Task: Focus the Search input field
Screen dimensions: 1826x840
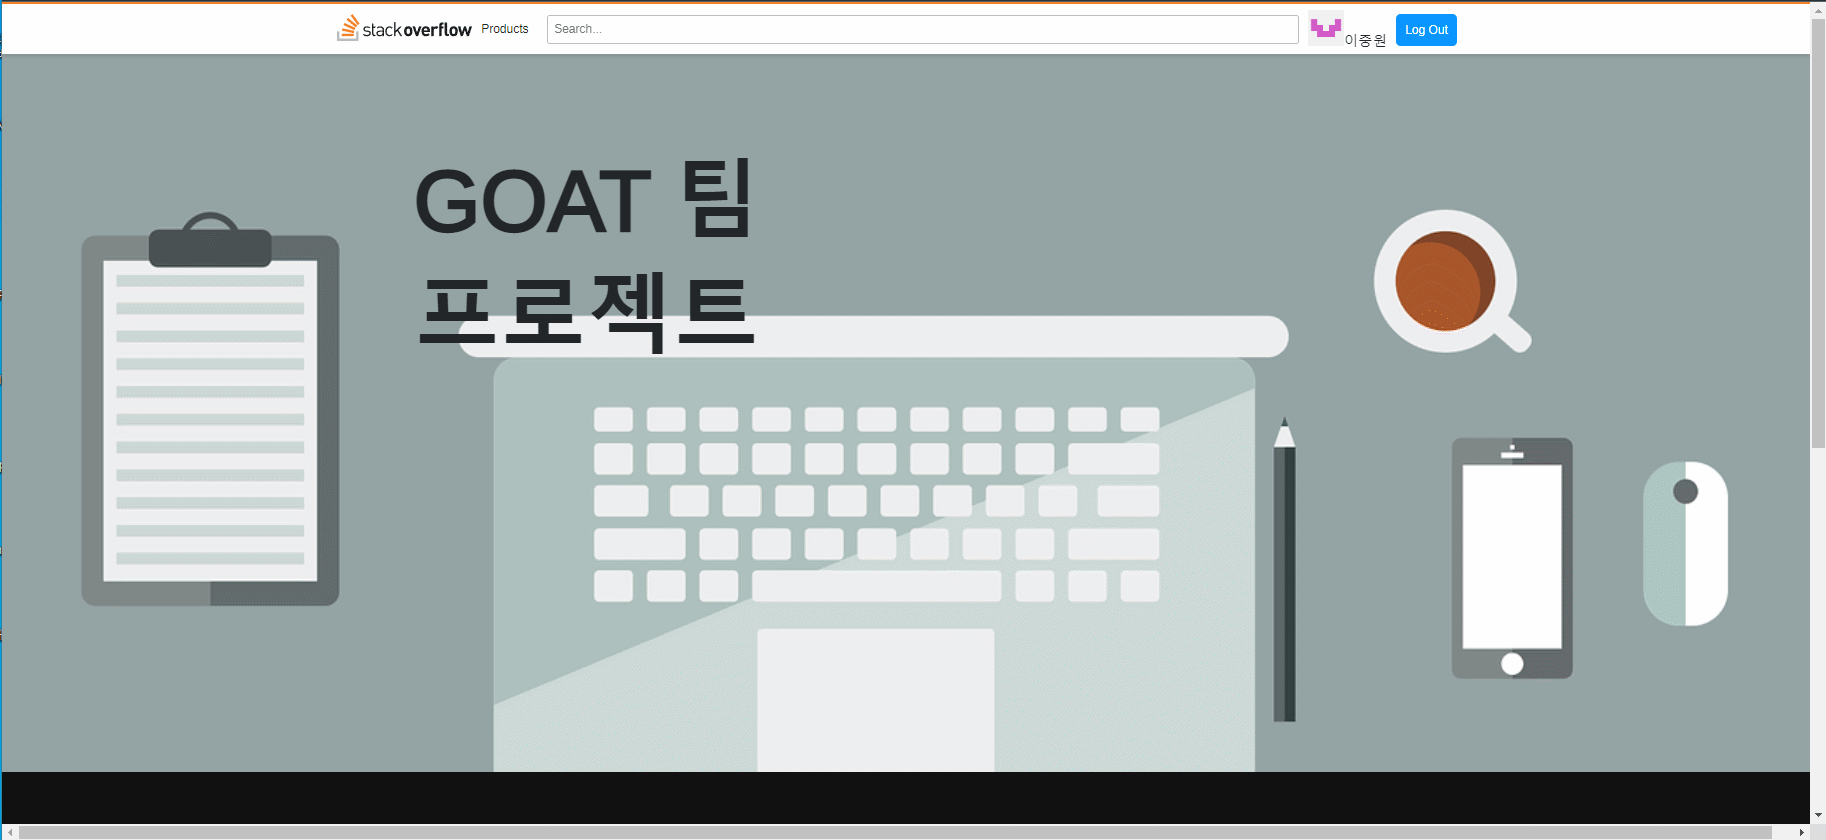Action: (x=922, y=29)
